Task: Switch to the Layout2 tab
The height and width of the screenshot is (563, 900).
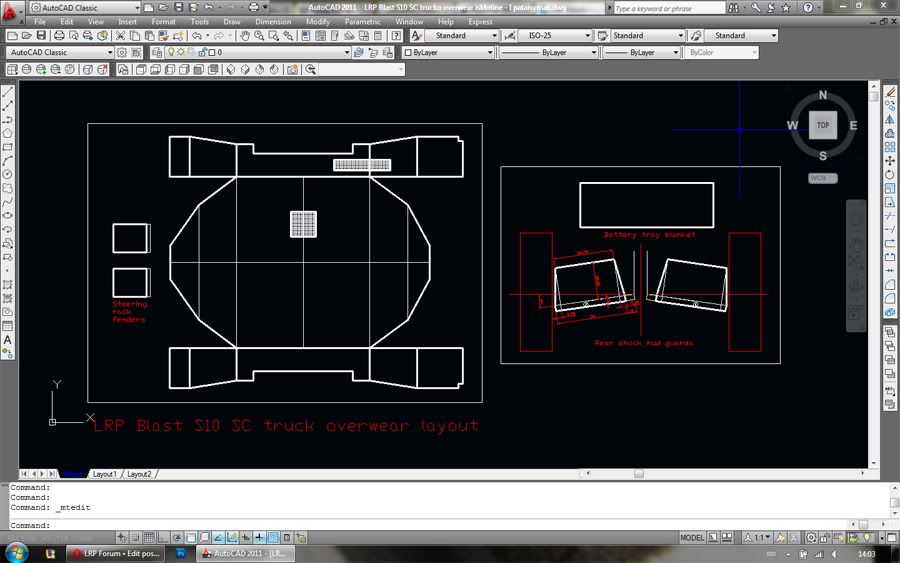Action: coord(139,474)
